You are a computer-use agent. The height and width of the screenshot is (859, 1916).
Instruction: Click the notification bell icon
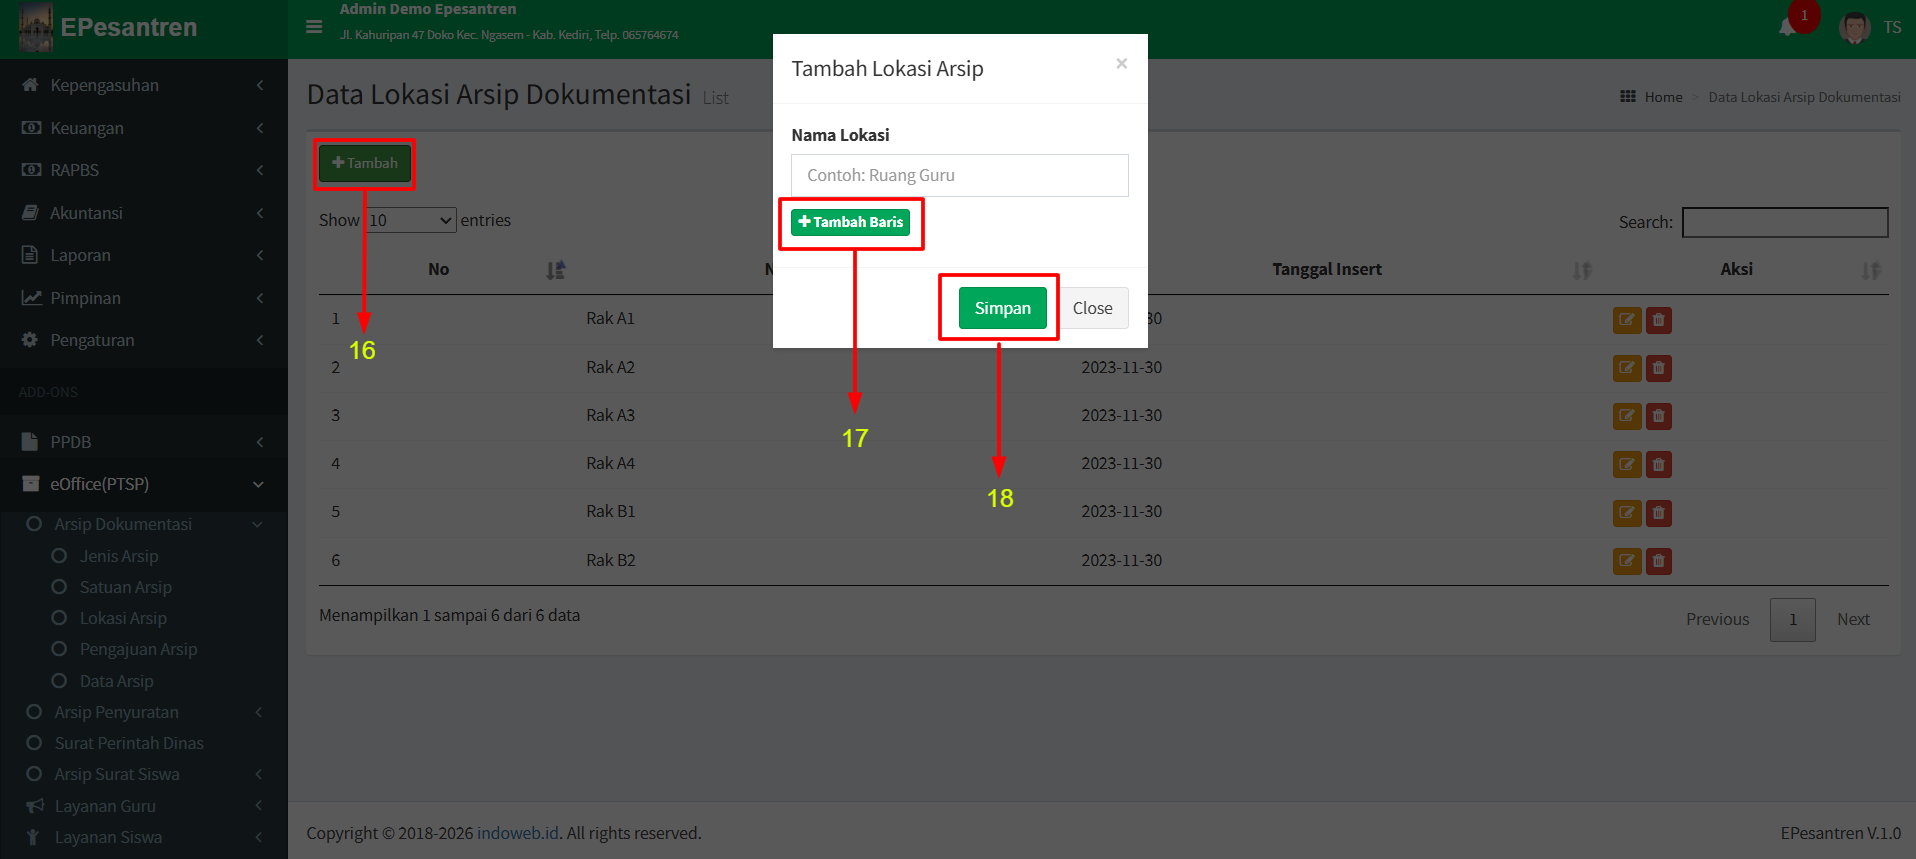(1788, 27)
